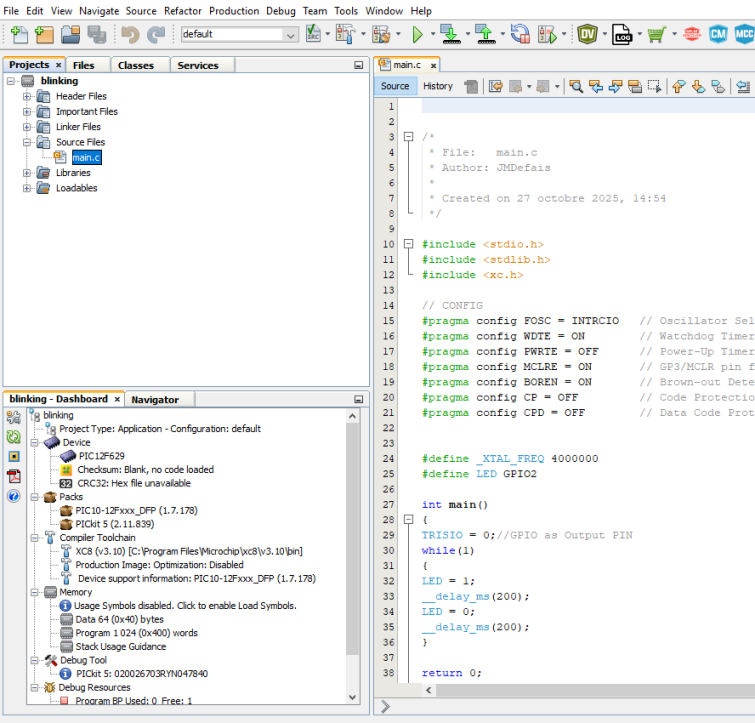Open the MCC code configurator icon

[744, 34]
